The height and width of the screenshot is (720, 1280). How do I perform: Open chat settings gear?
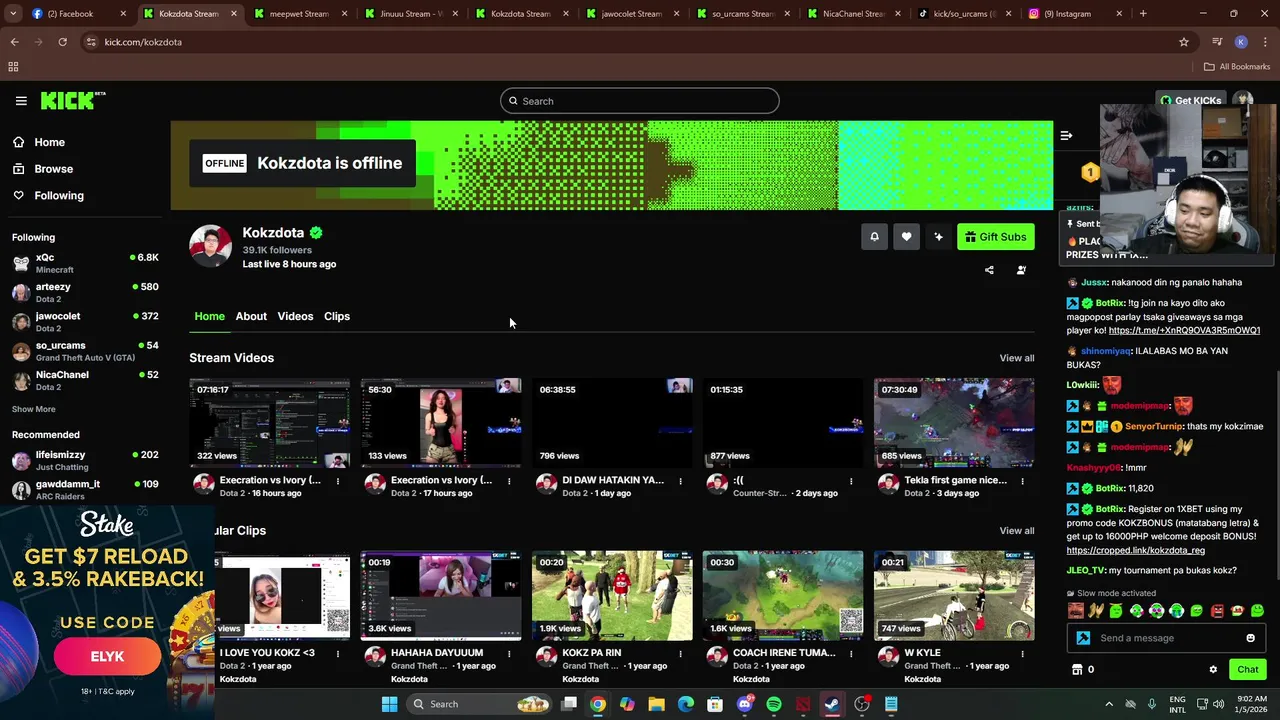click(x=1213, y=670)
